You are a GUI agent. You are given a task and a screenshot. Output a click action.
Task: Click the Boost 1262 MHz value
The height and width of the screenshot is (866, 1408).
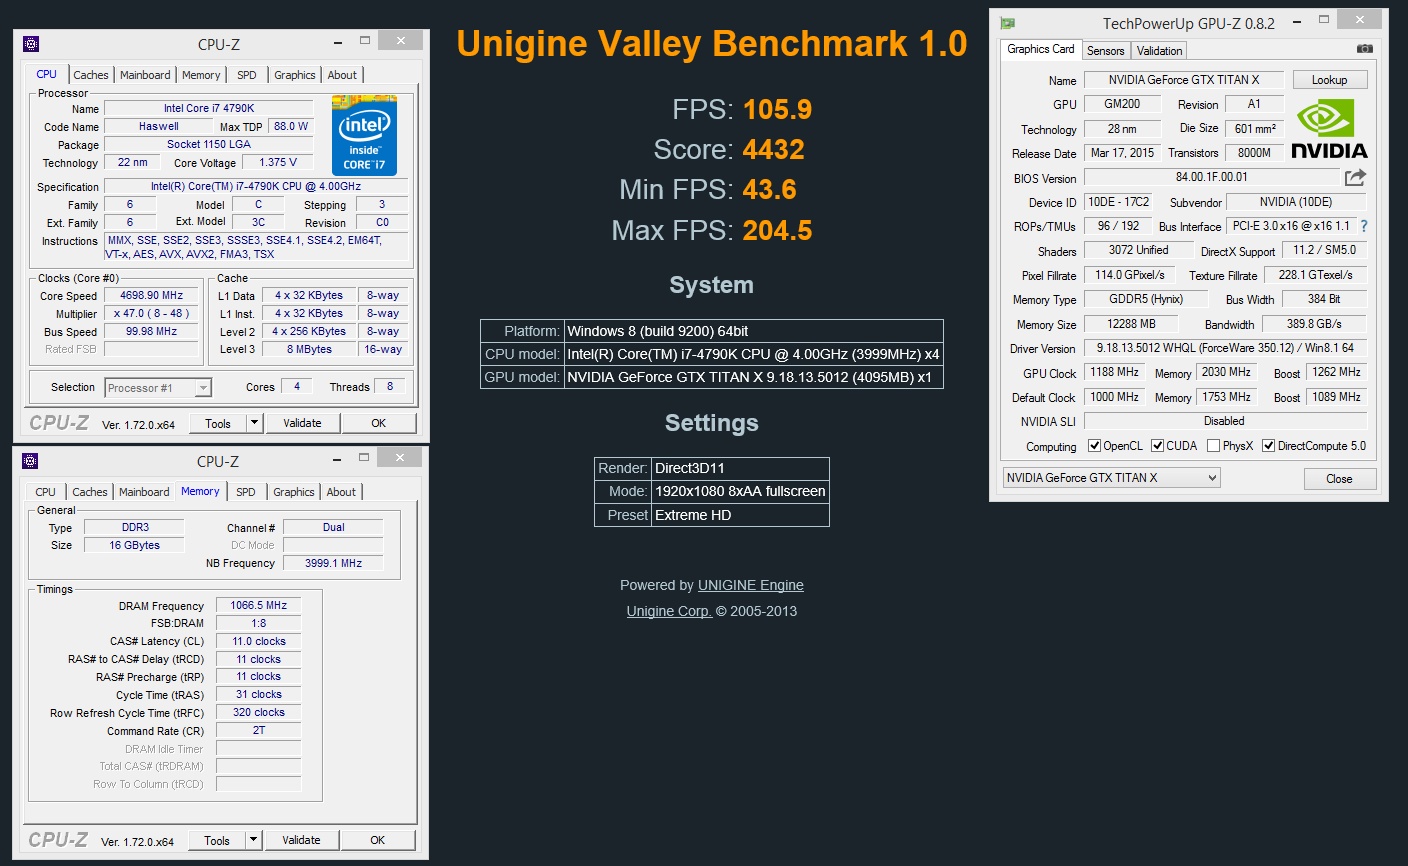coord(1336,372)
